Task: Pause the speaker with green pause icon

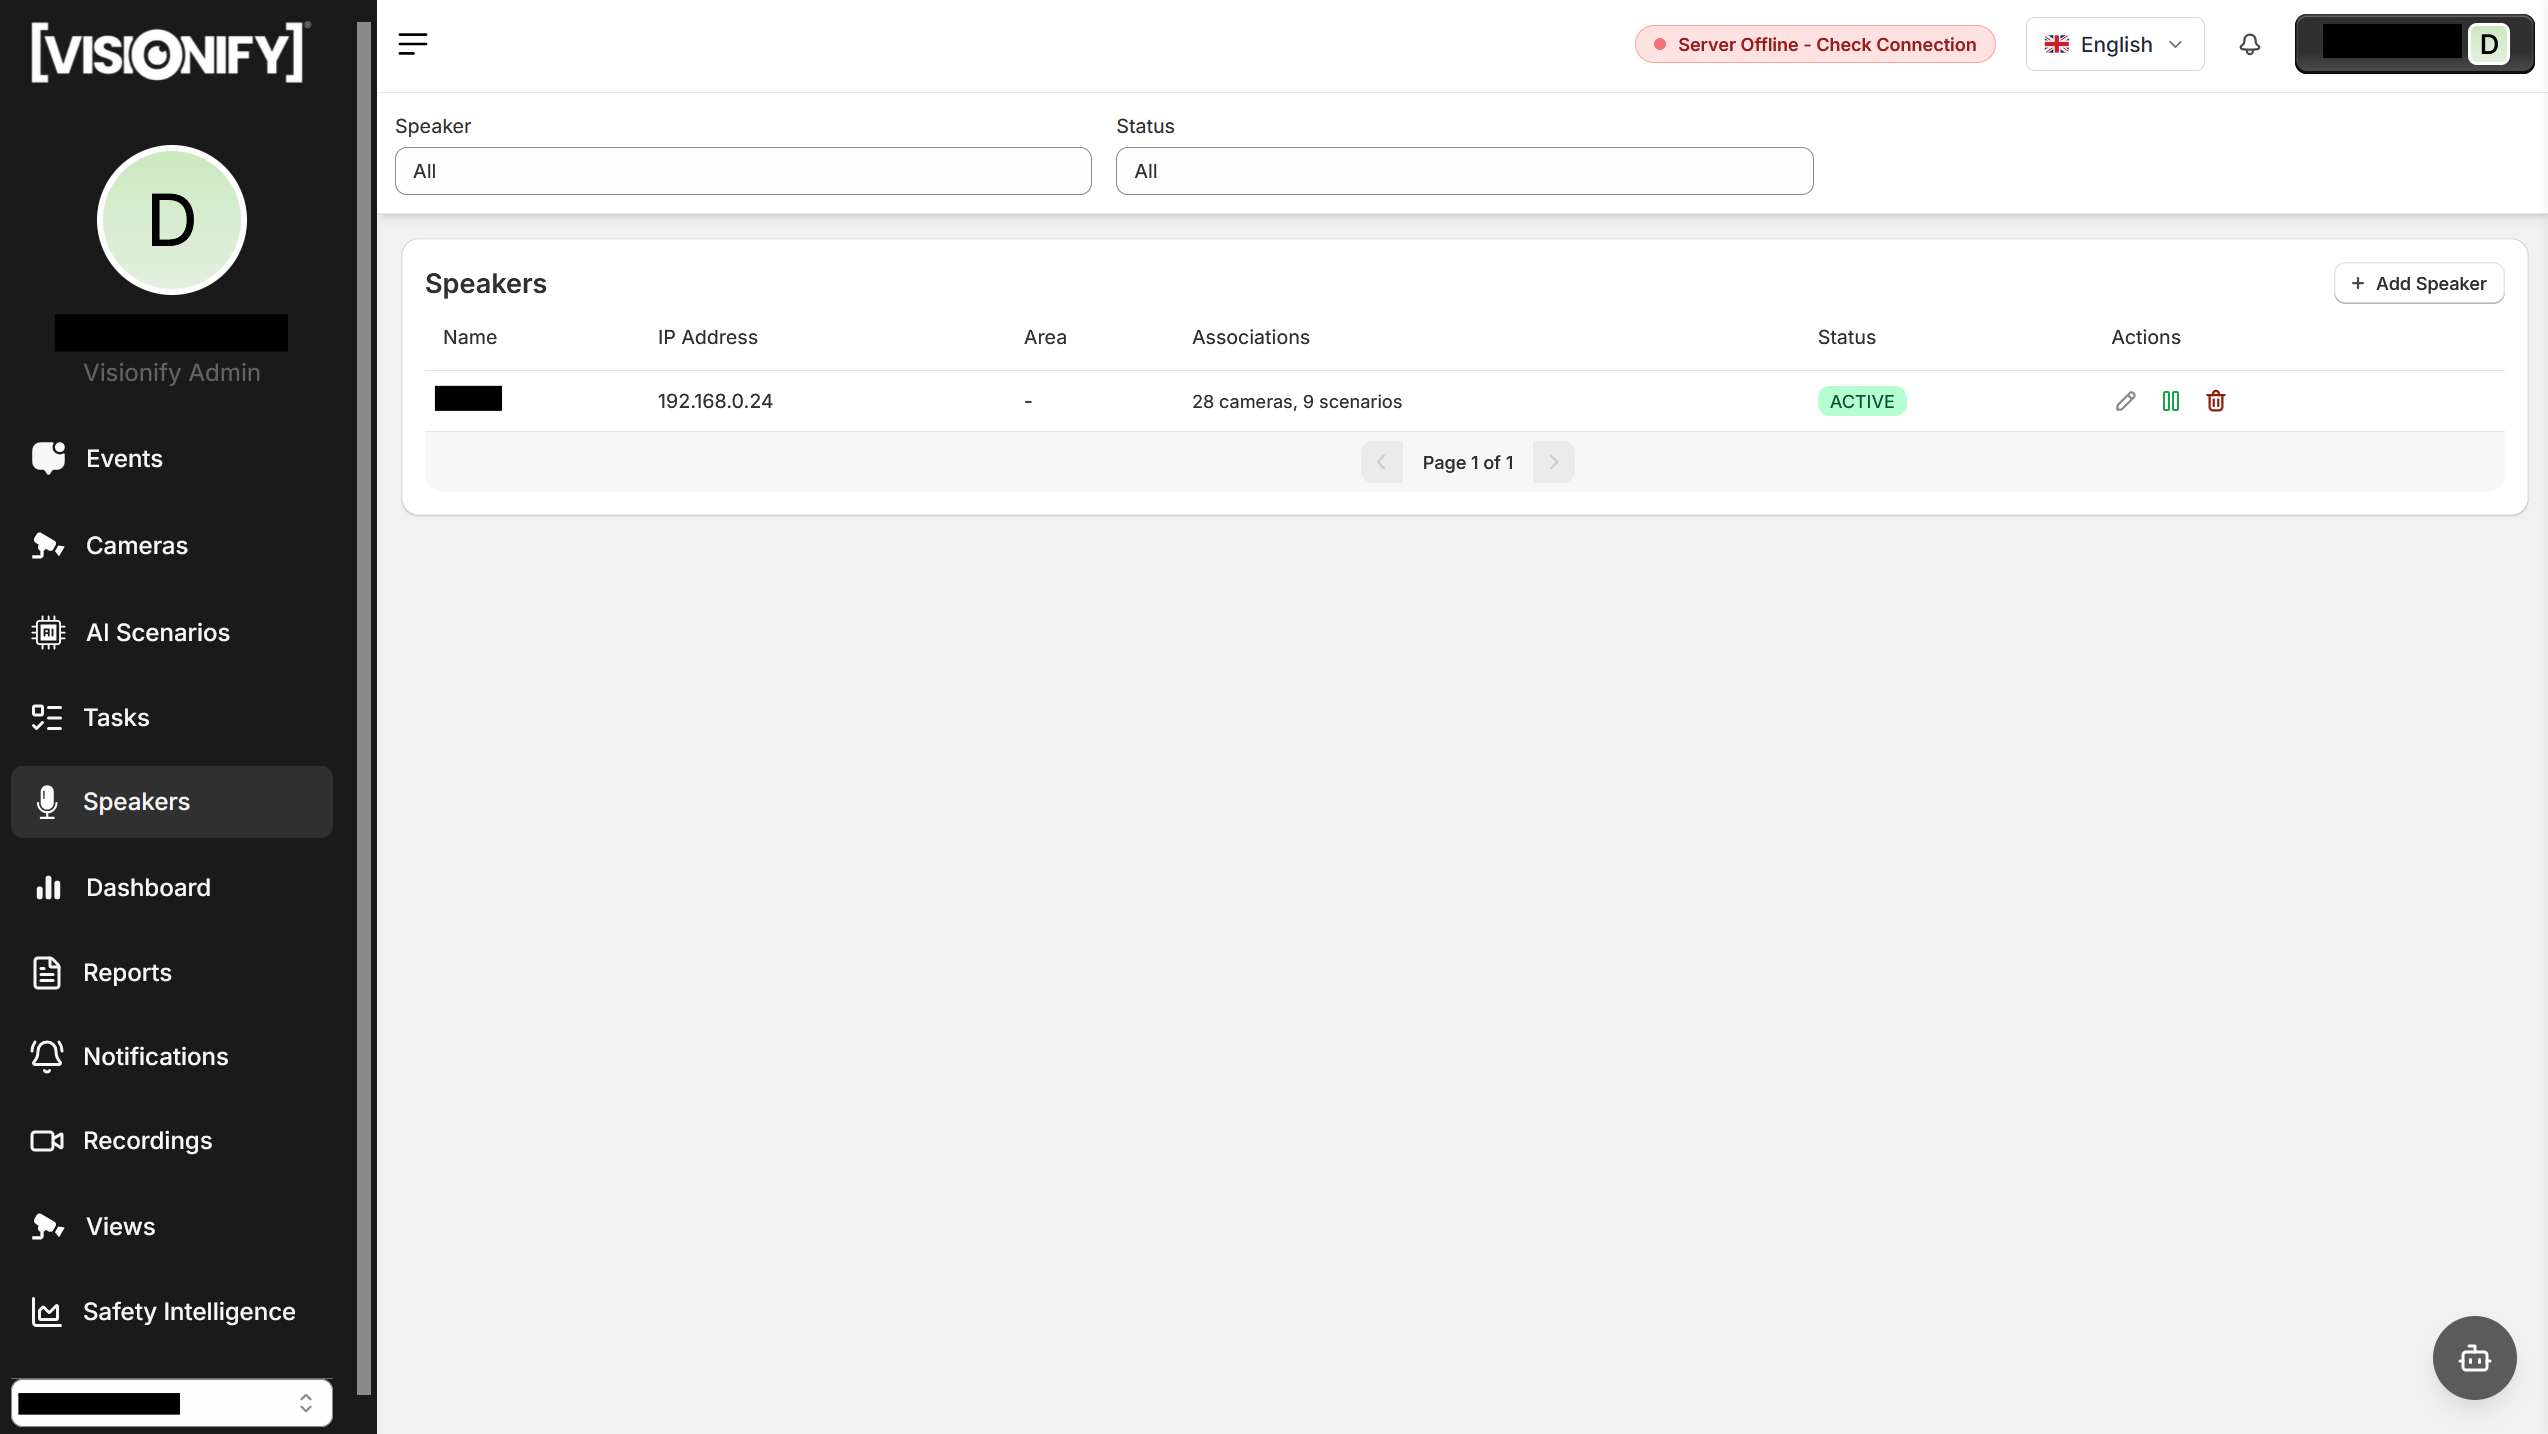Action: click(2170, 401)
